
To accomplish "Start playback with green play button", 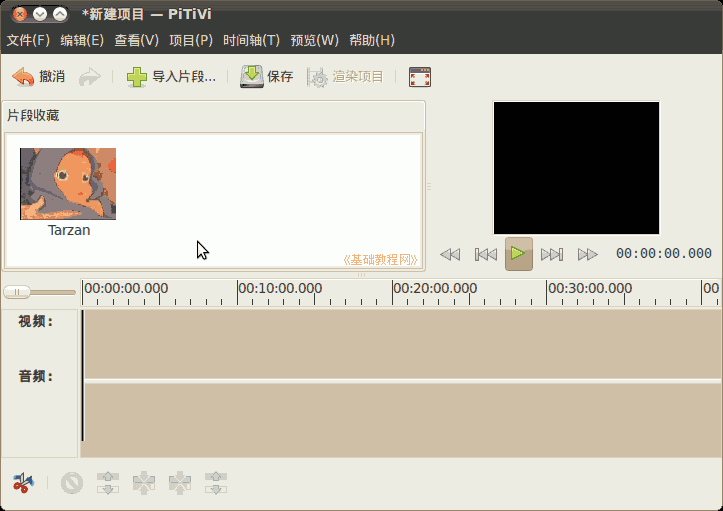I will [x=519, y=254].
